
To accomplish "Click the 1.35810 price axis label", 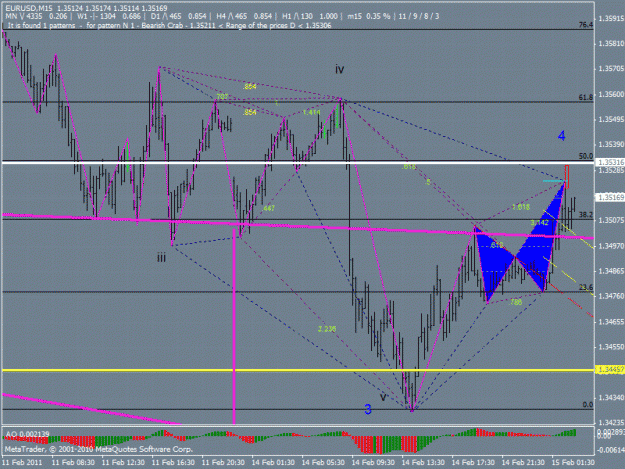I will point(611,43).
